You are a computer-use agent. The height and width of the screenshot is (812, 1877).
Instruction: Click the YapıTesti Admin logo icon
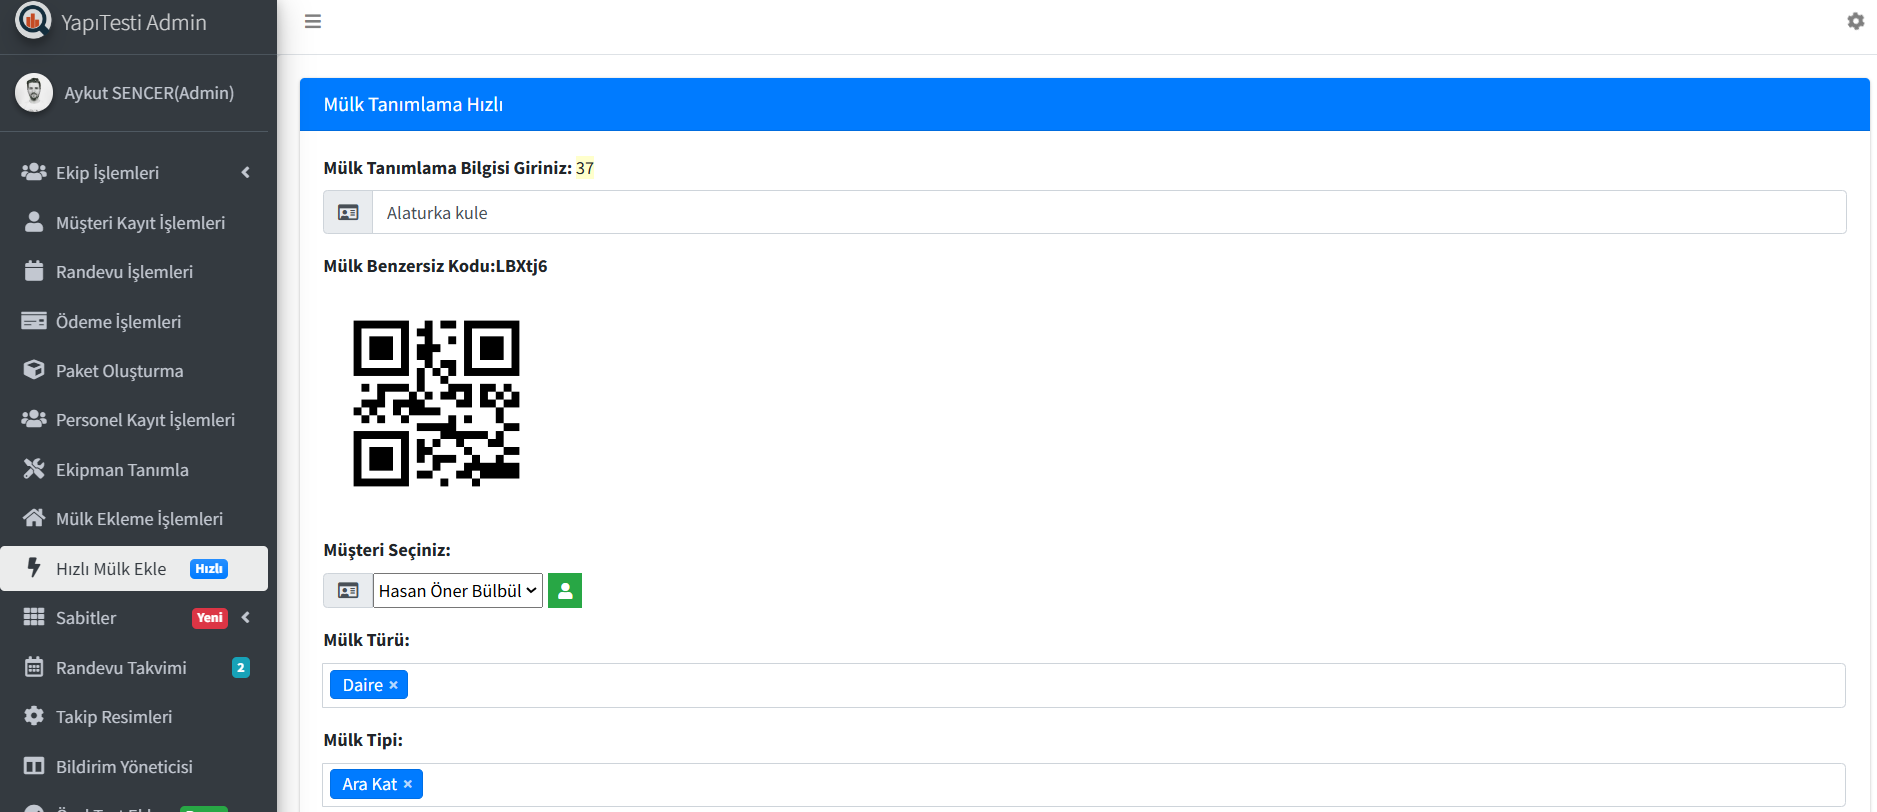coord(33,20)
